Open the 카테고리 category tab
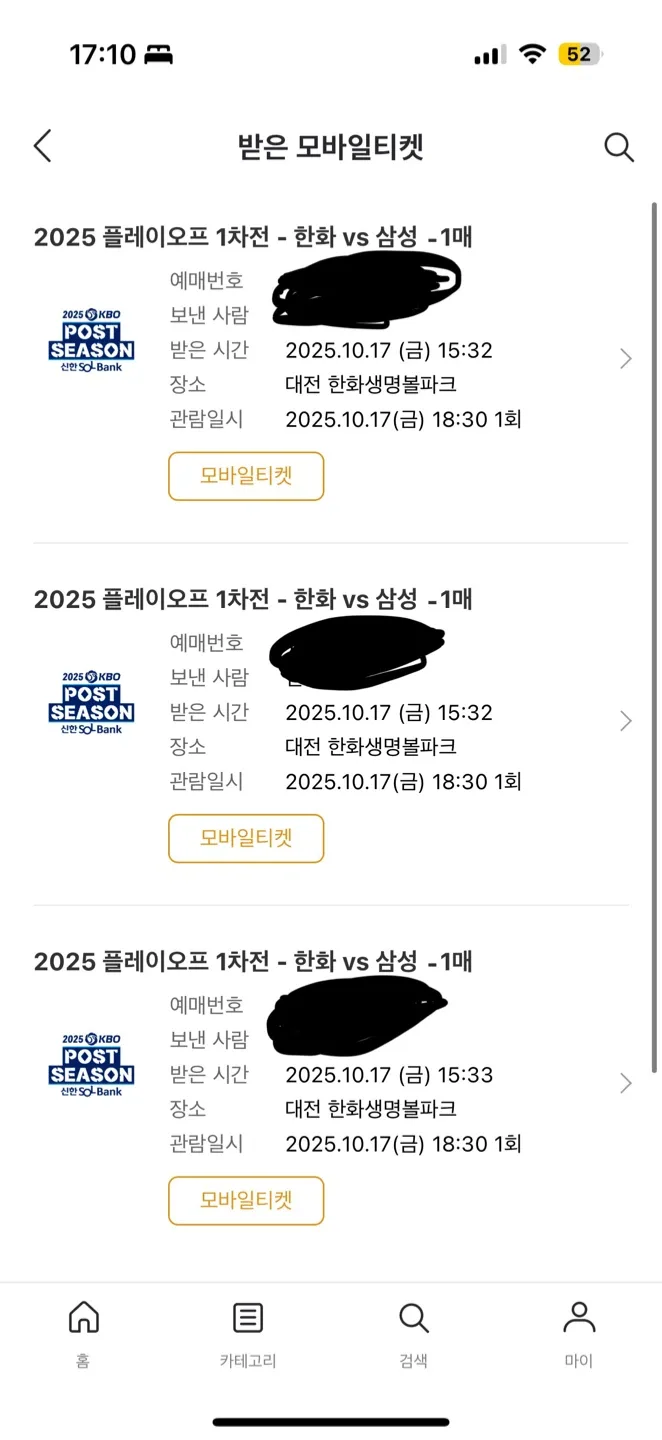Viewport: 662px width, 1440px height. tap(248, 1331)
